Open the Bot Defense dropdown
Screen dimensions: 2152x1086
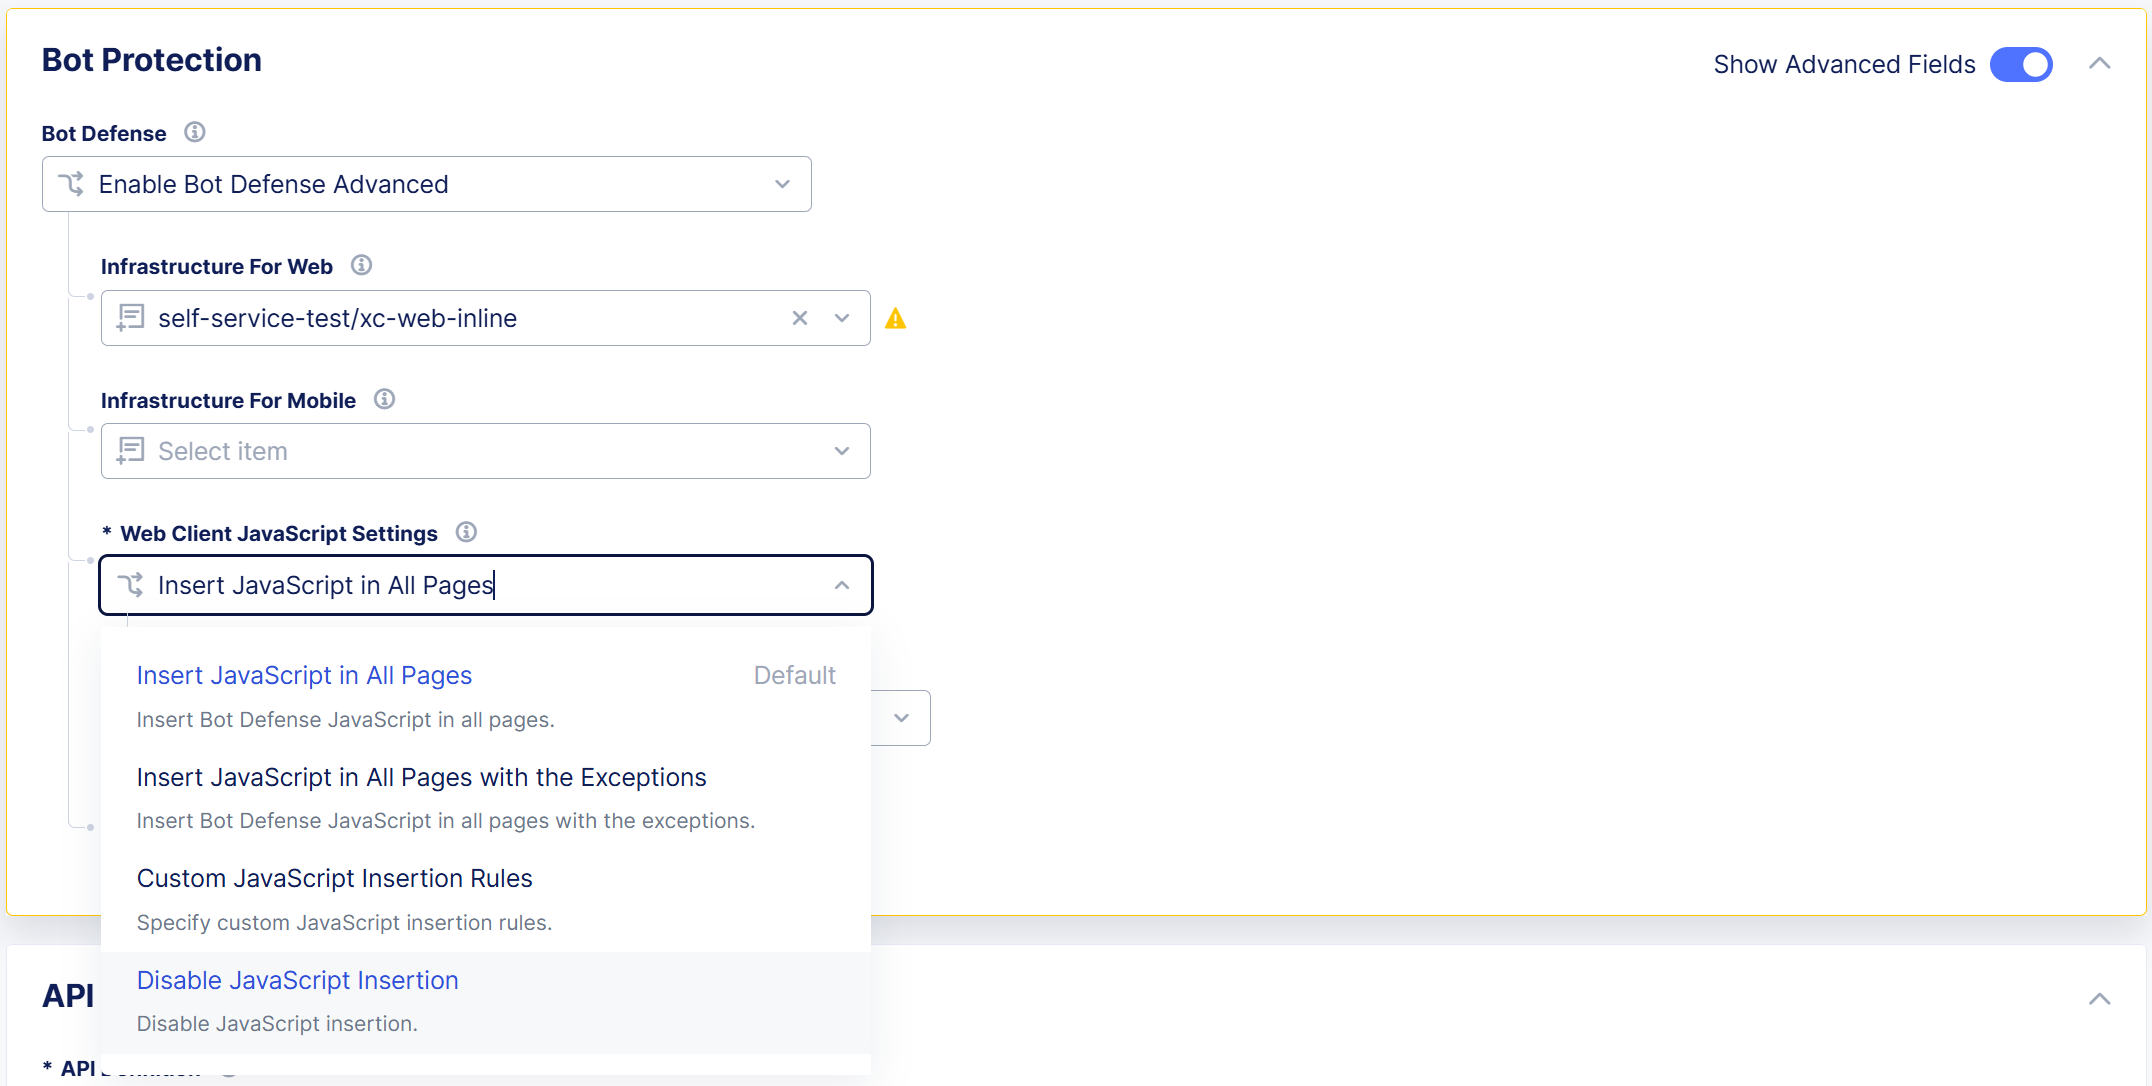pyautogui.click(x=781, y=183)
